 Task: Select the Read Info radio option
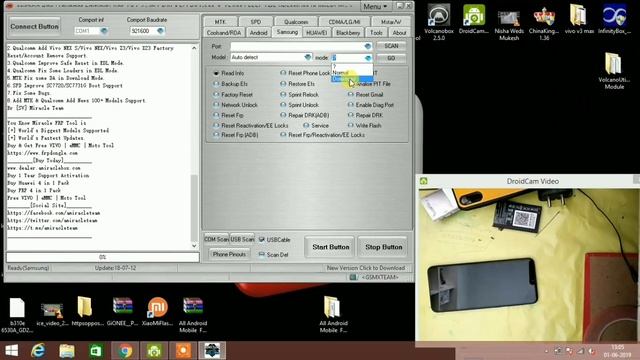[x=216, y=73]
